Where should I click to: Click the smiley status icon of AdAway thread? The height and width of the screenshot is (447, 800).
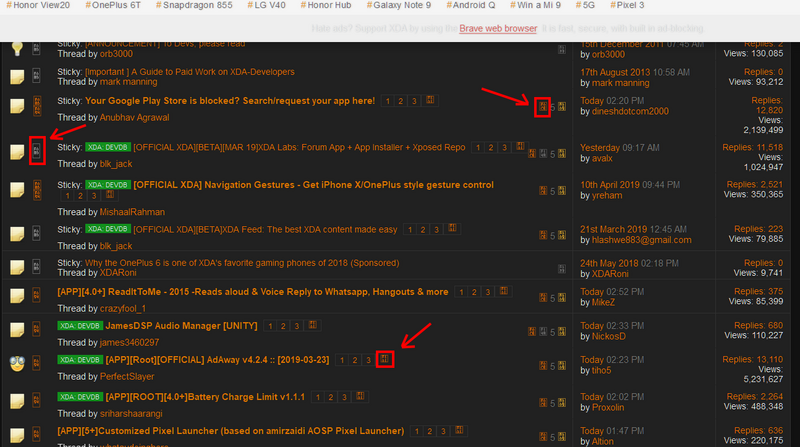pos(17,364)
